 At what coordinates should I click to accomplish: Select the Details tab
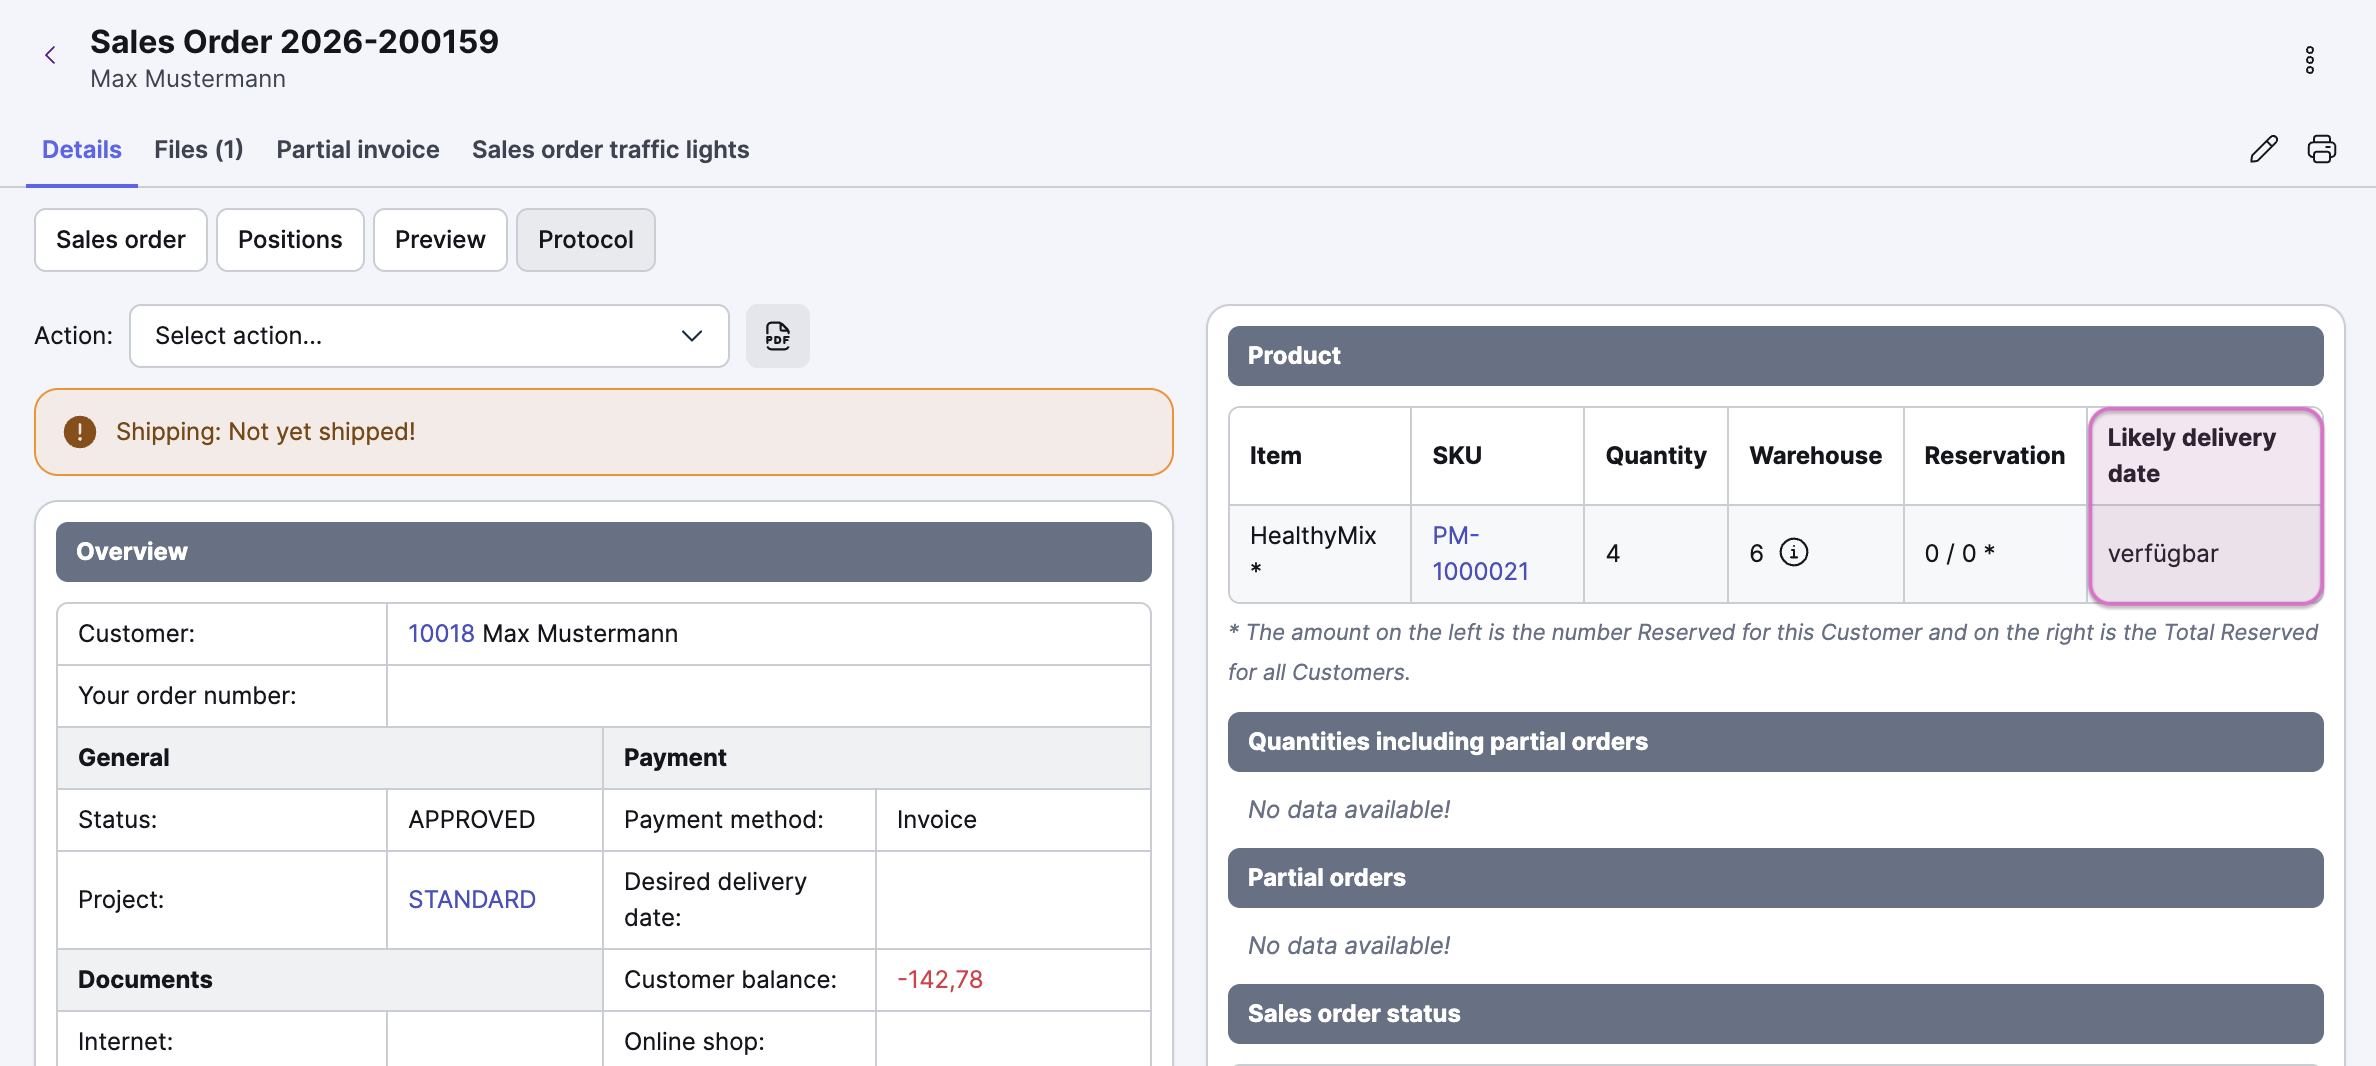(82, 149)
